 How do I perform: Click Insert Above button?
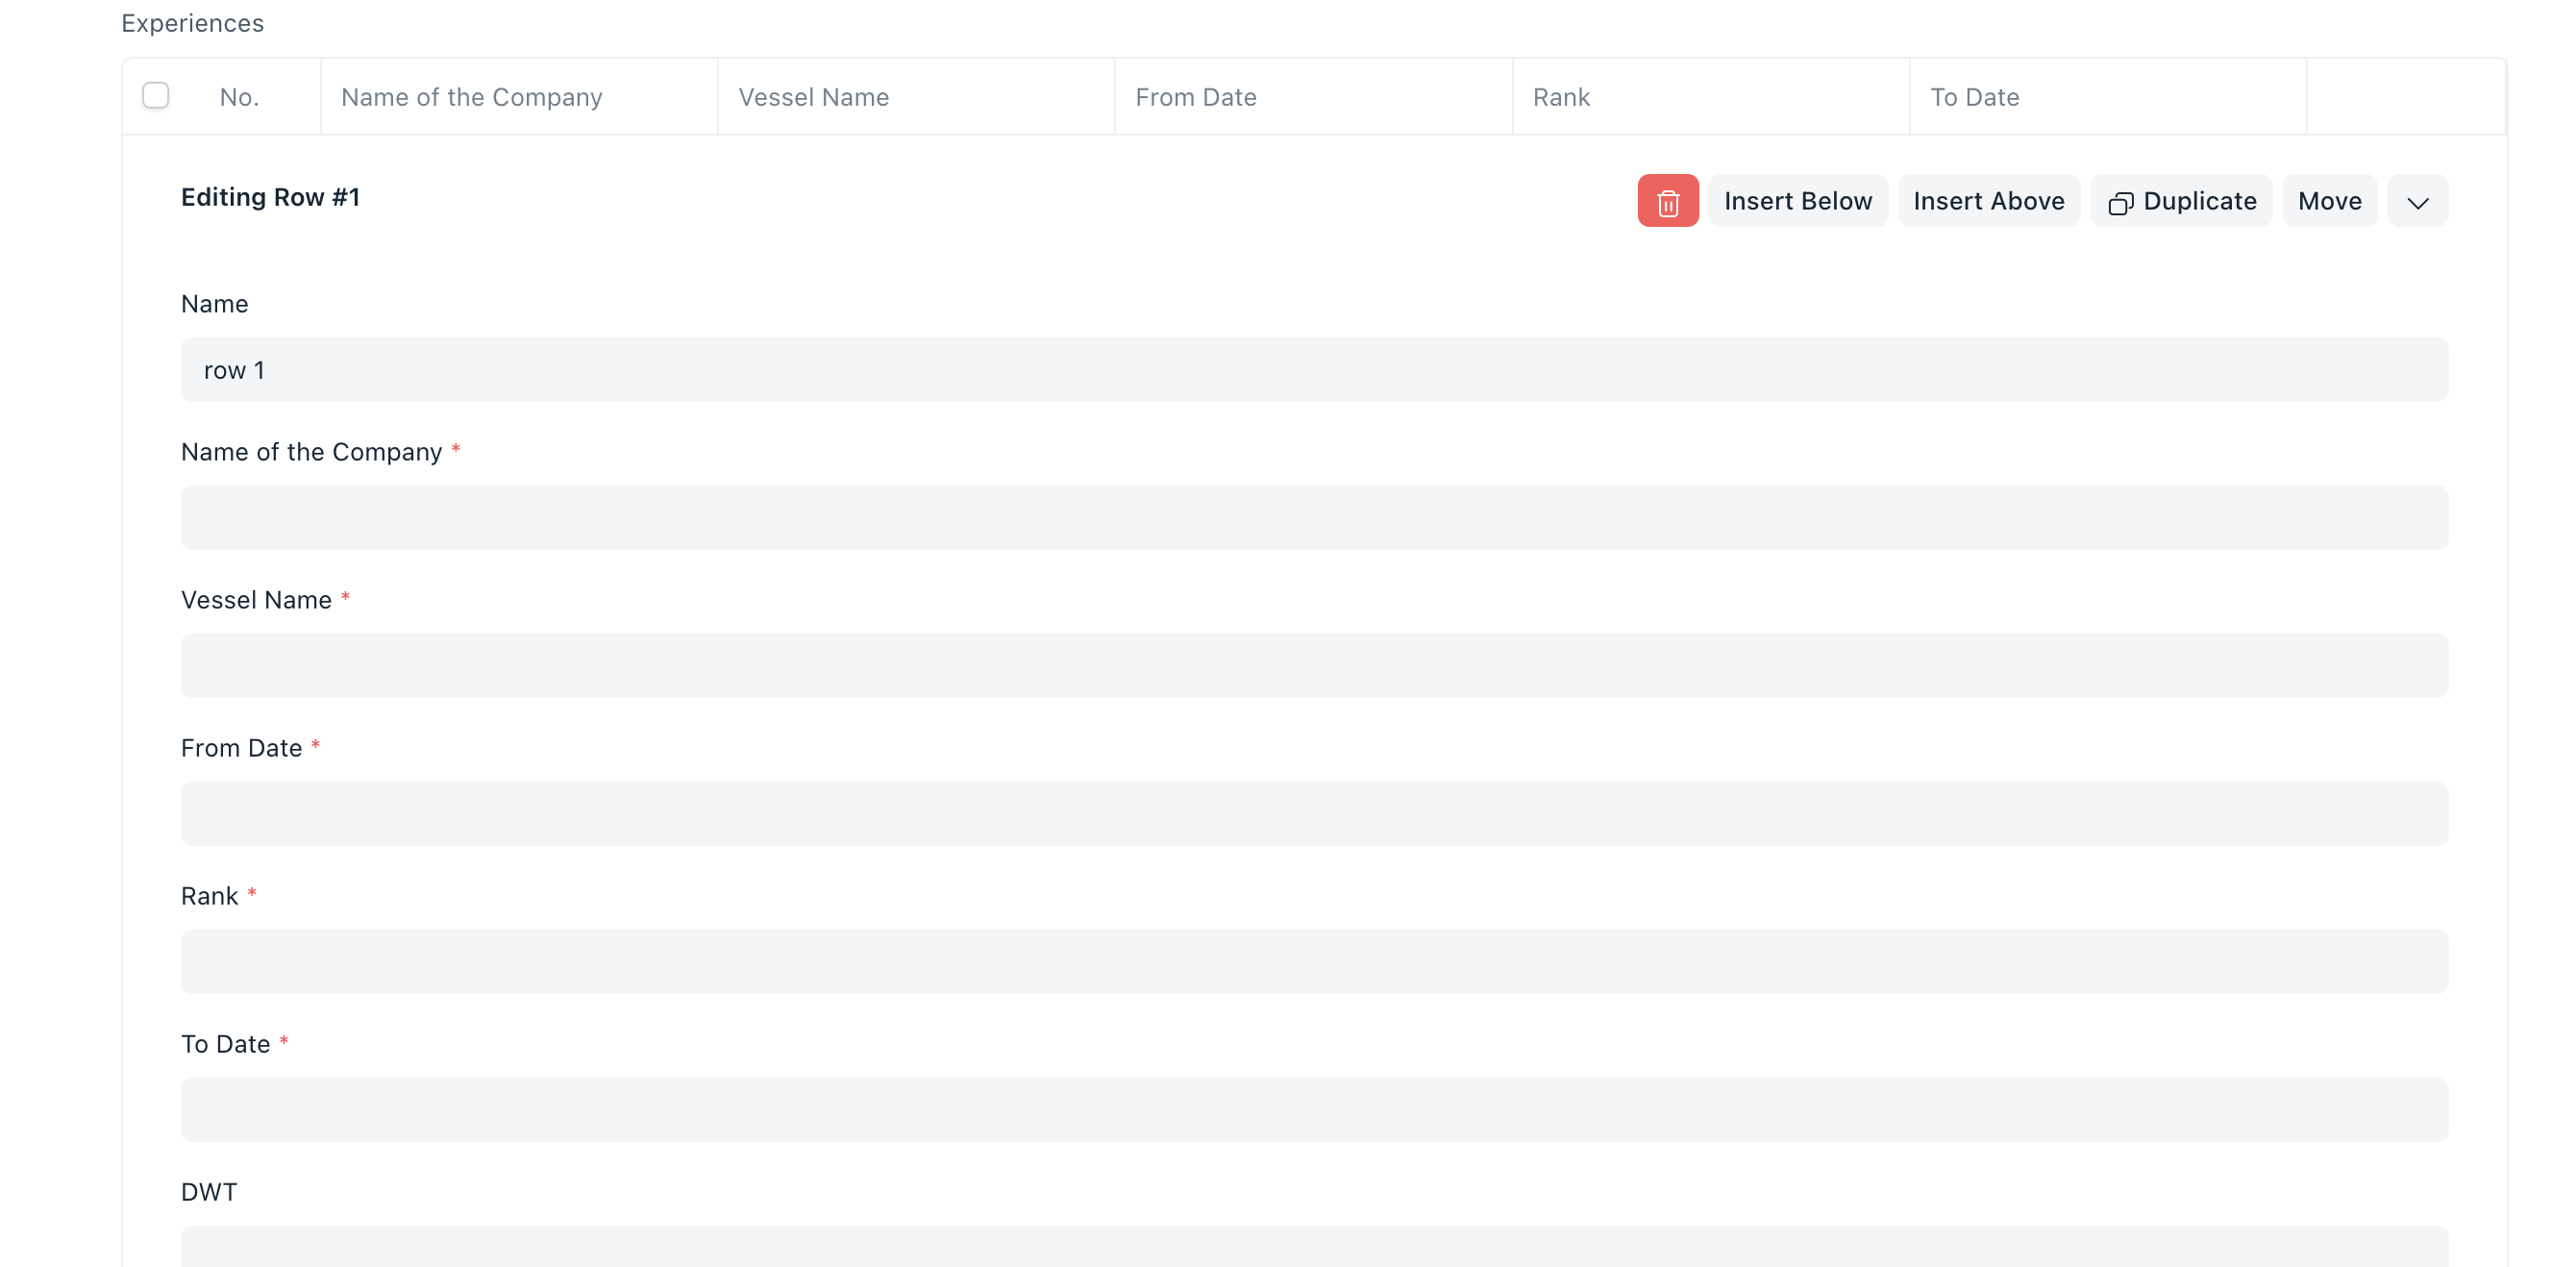[x=1988, y=201]
